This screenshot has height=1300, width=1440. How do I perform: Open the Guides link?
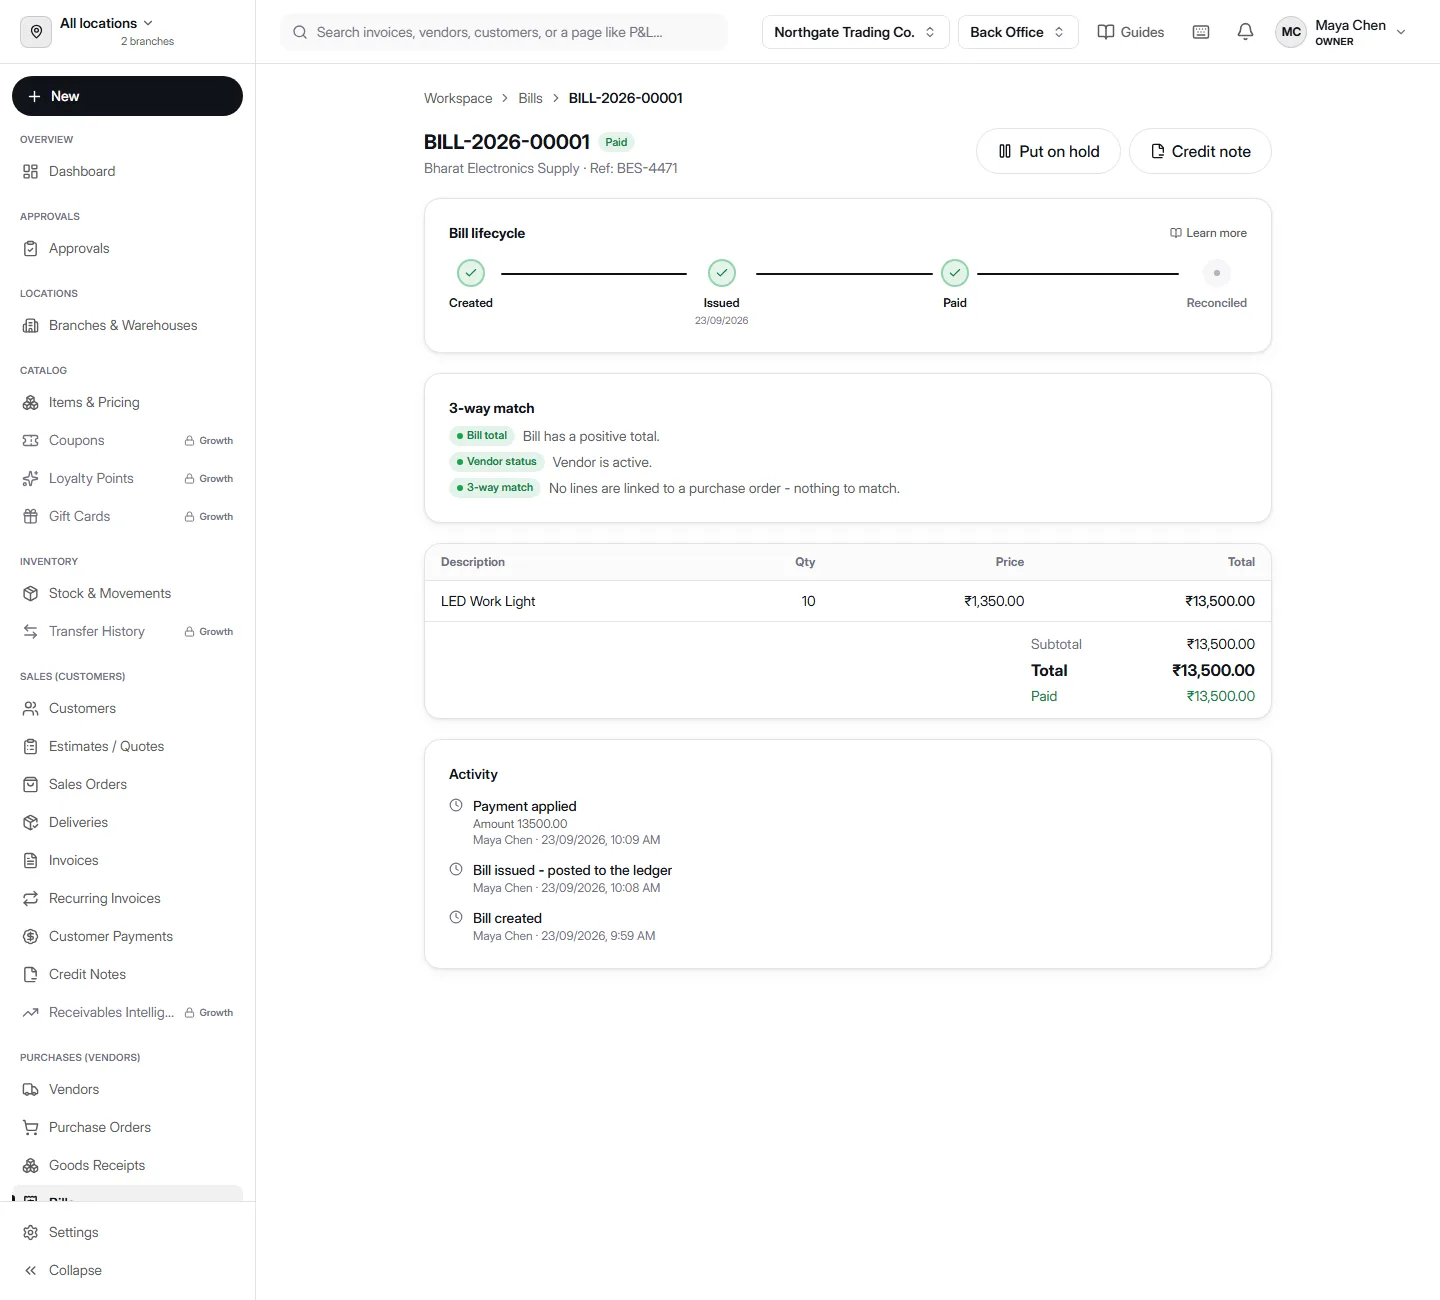point(1131,32)
